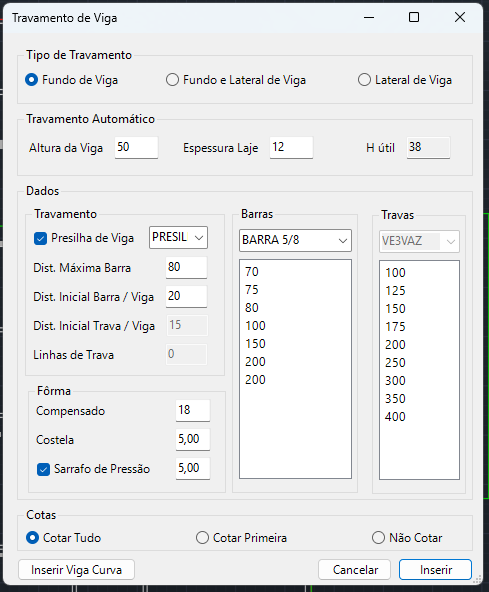Open the BARRA 5/8 dropdown
489x592 pixels.
click(x=295, y=240)
